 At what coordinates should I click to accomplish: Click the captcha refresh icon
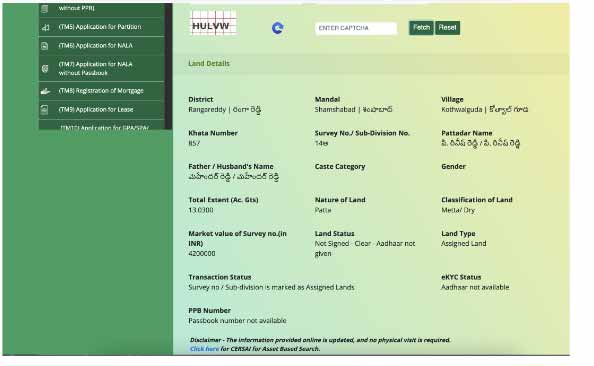(x=278, y=28)
